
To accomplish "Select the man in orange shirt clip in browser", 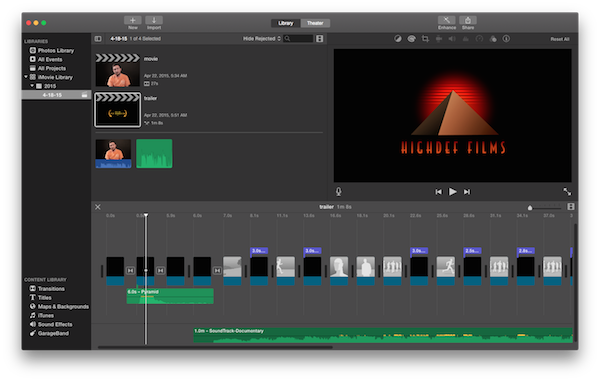I will pos(113,153).
